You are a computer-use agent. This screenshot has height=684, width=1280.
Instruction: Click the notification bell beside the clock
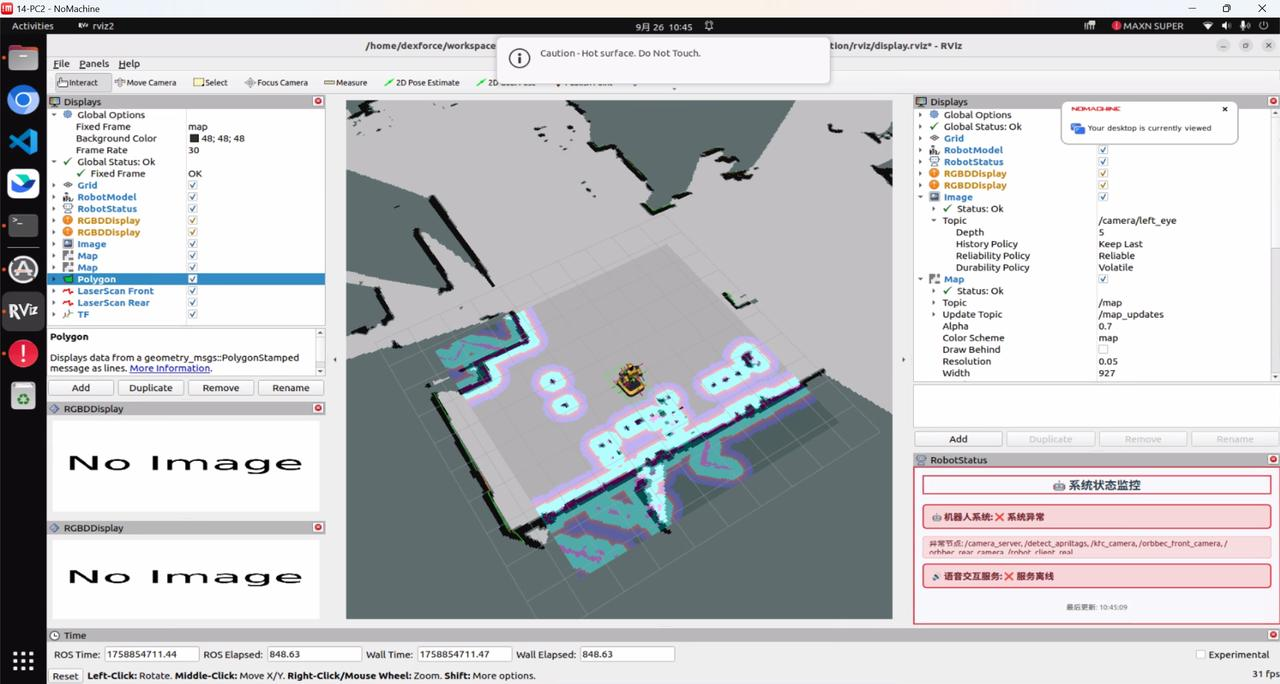click(x=709, y=26)
